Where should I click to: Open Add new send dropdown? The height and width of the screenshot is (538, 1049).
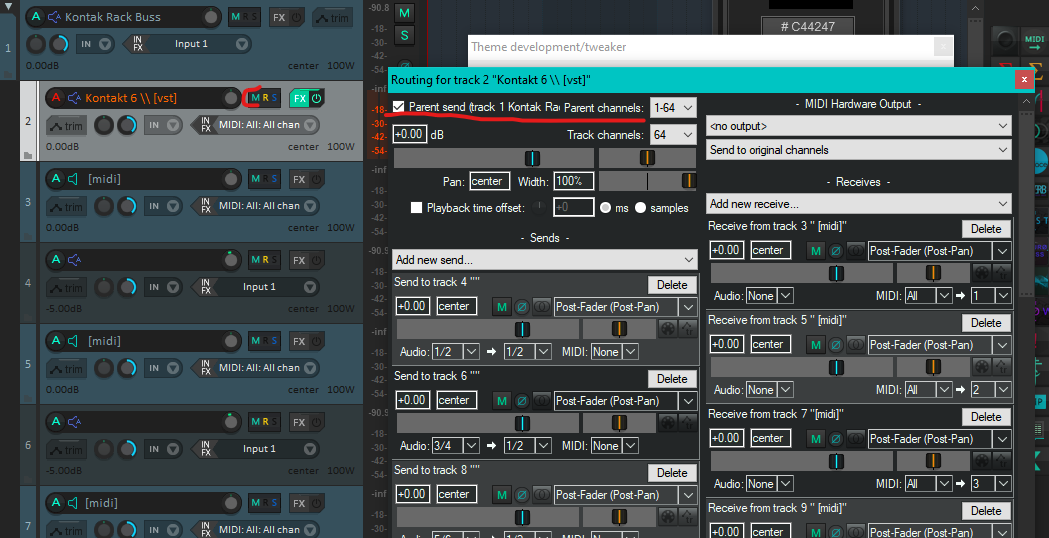point(545,260)
